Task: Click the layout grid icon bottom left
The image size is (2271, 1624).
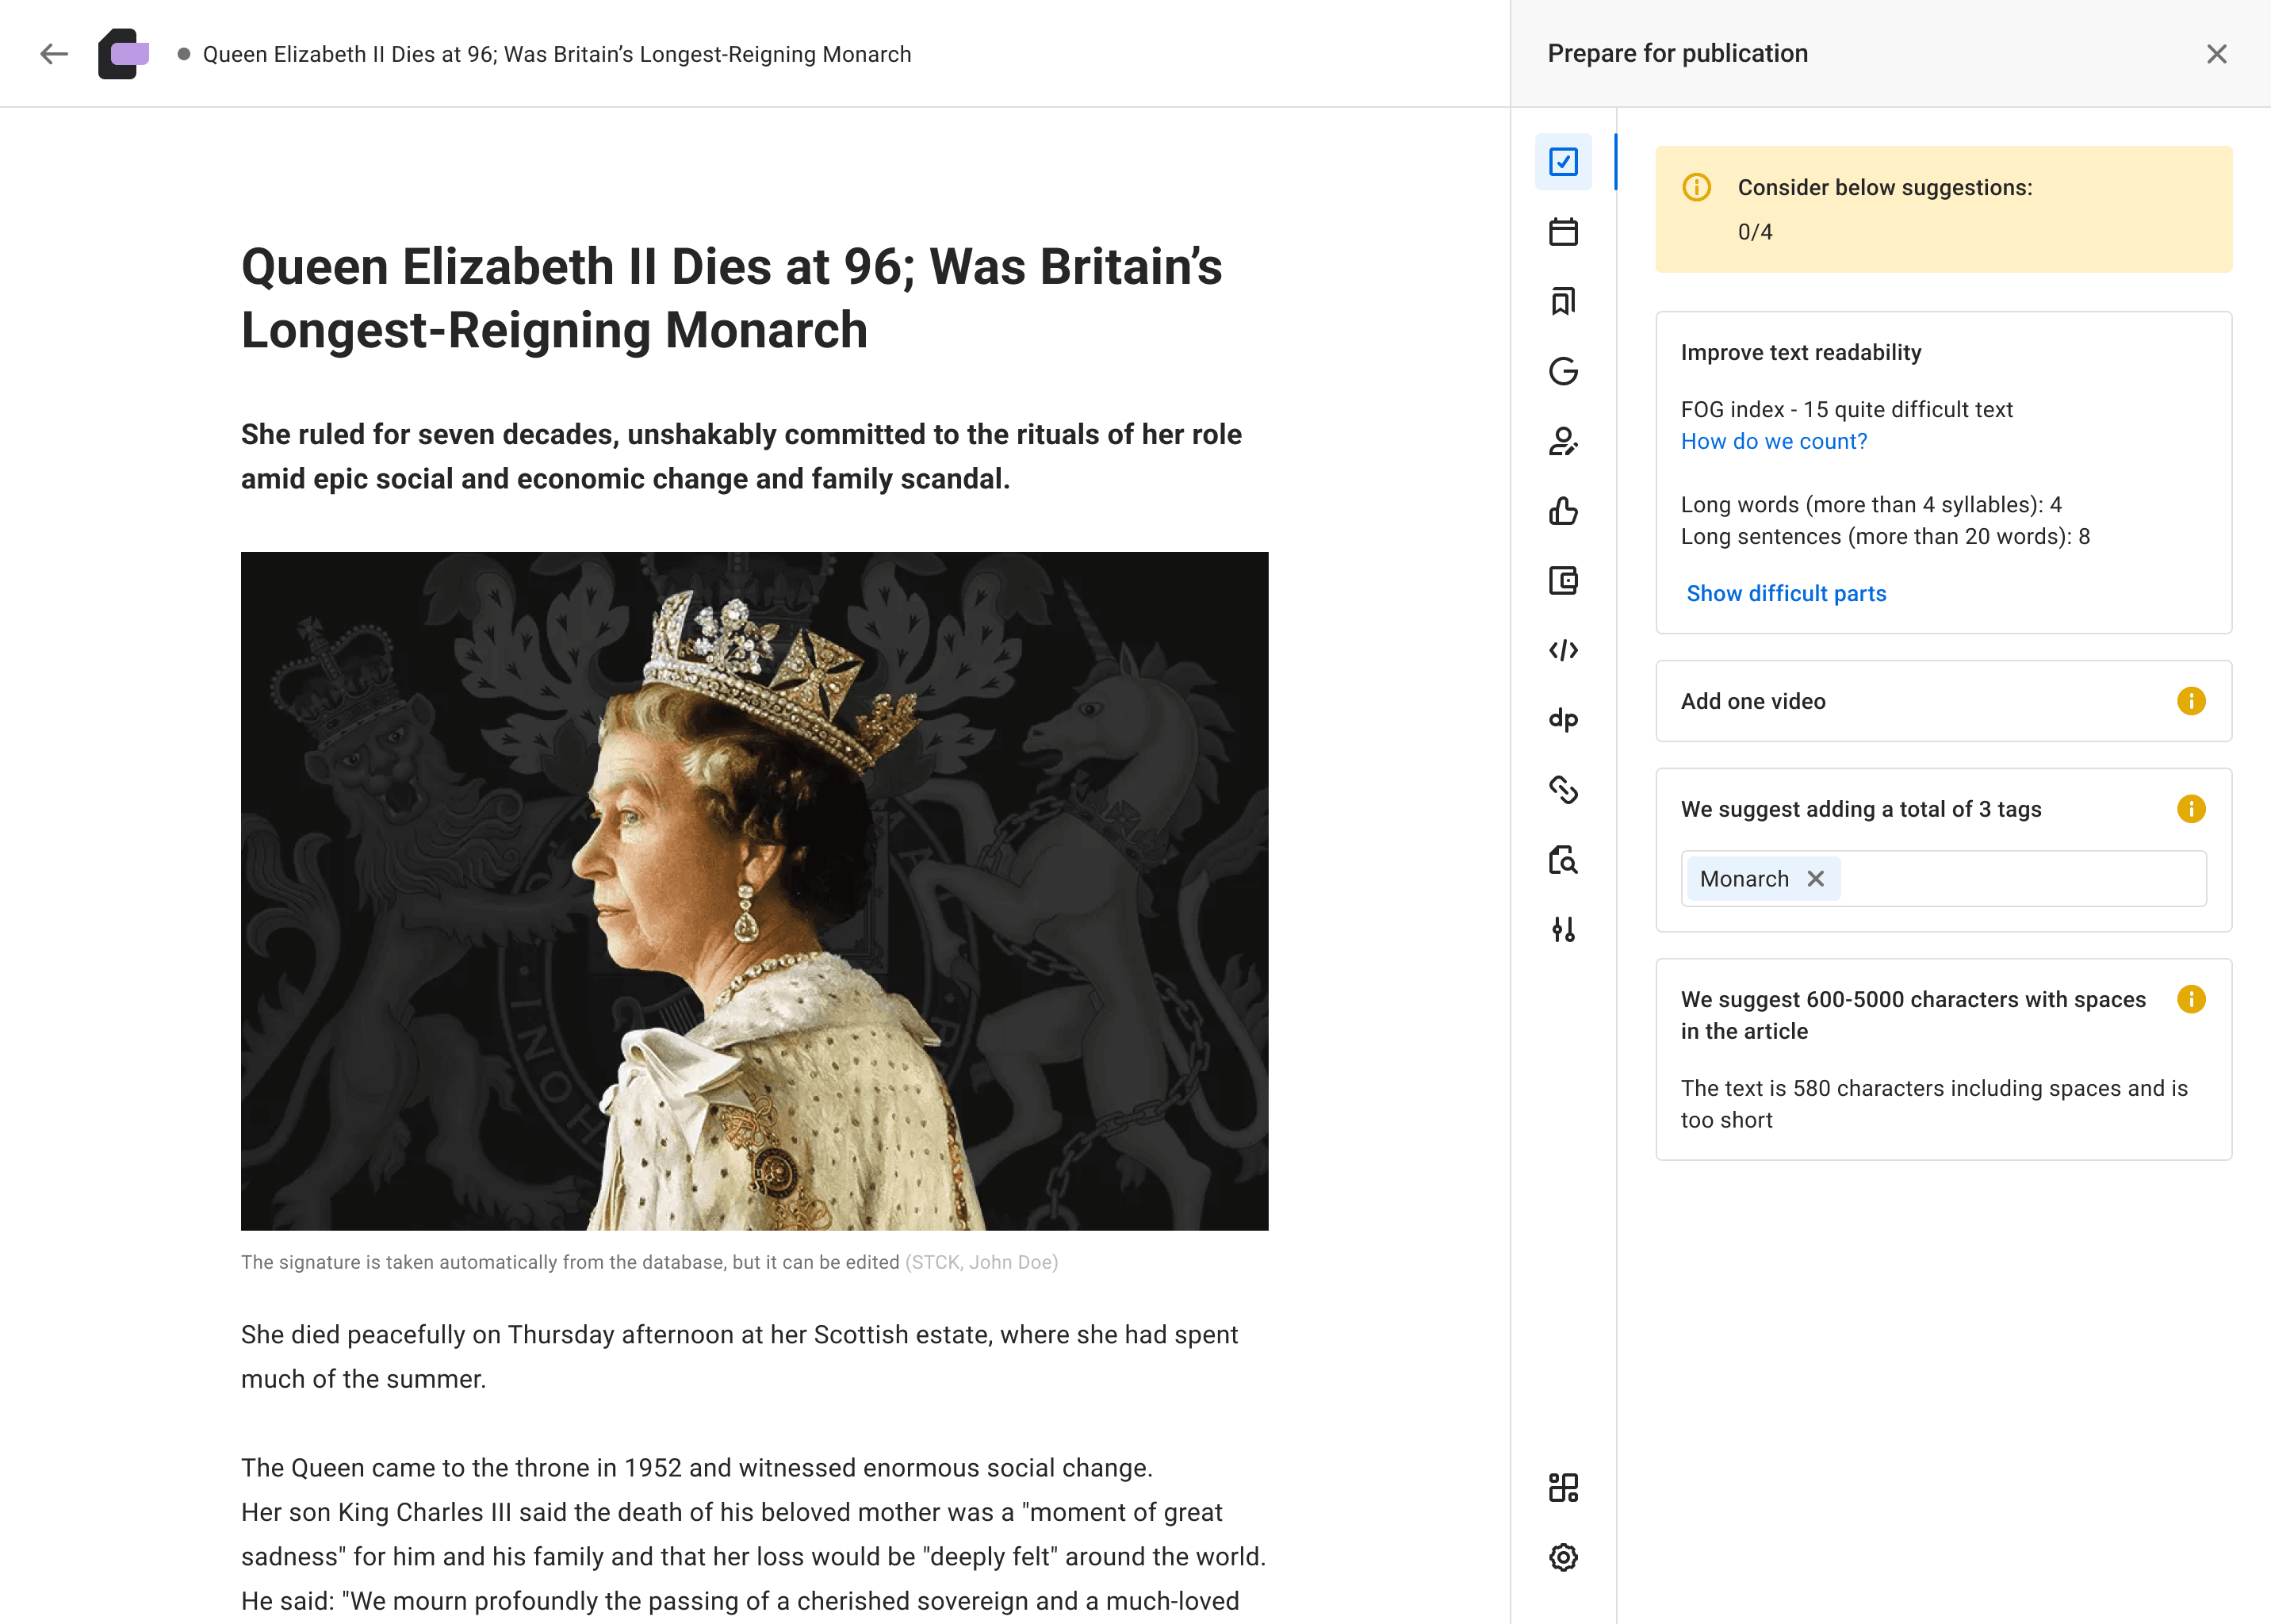Action: (1563, 1487)
